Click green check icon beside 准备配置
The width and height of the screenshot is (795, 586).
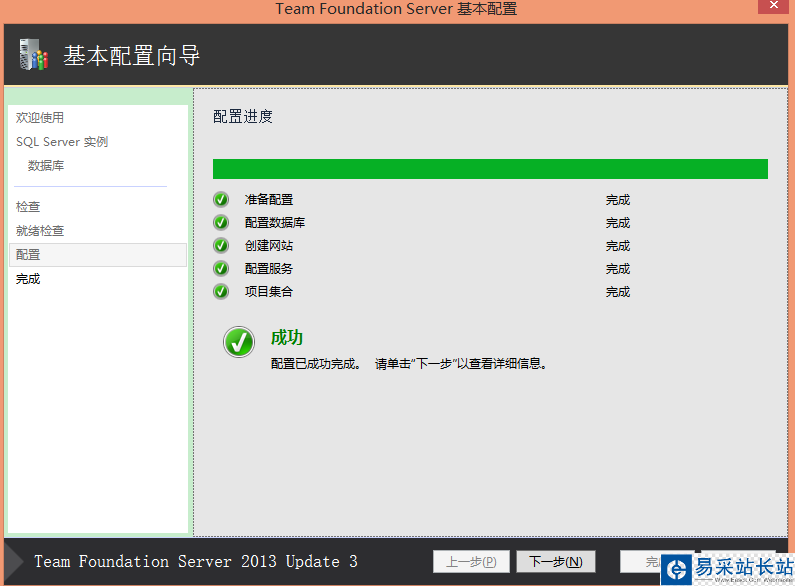[221, 200]
